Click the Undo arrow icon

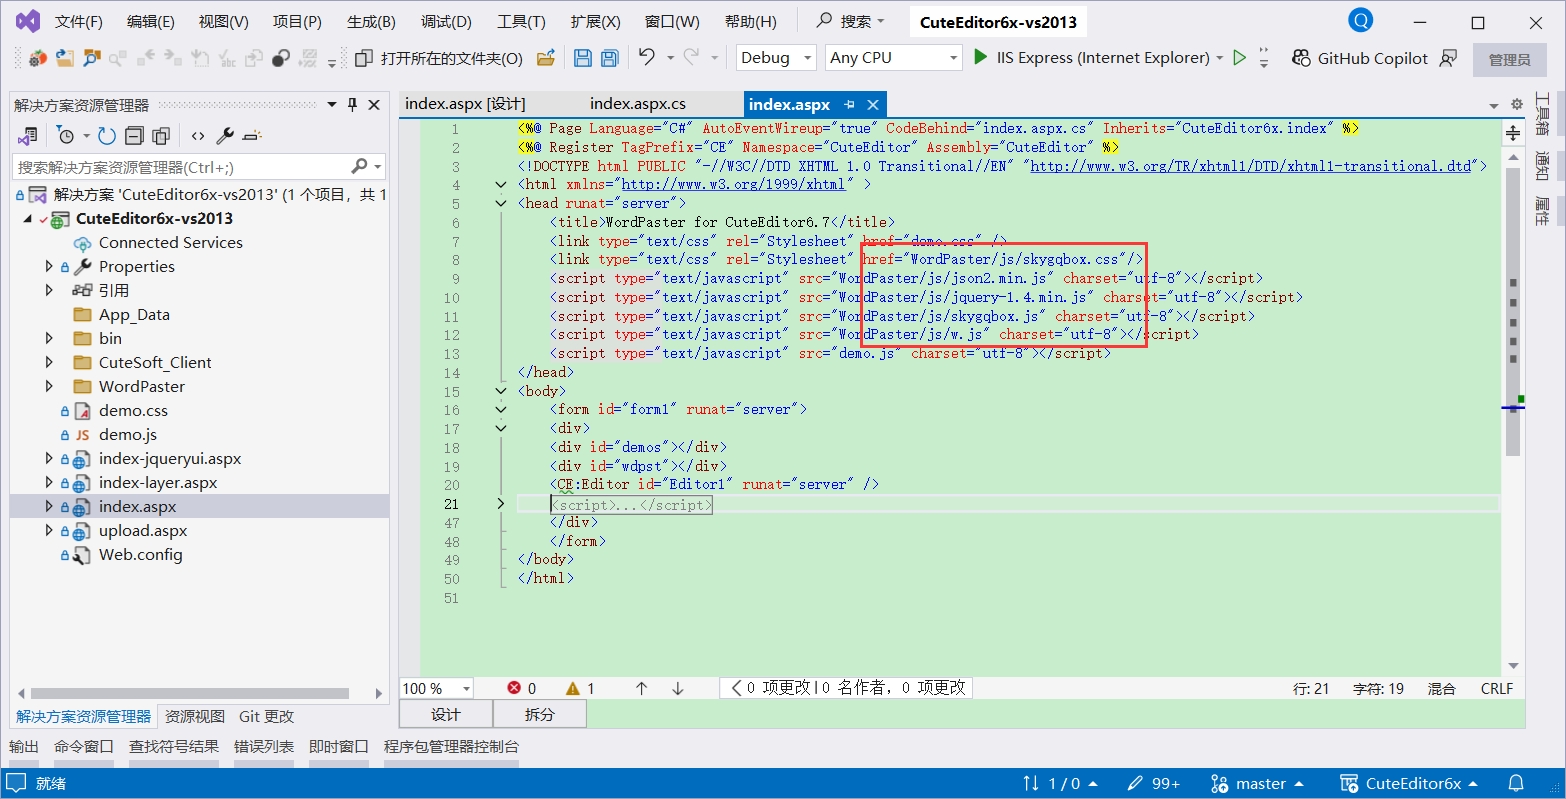click(647, 58)
